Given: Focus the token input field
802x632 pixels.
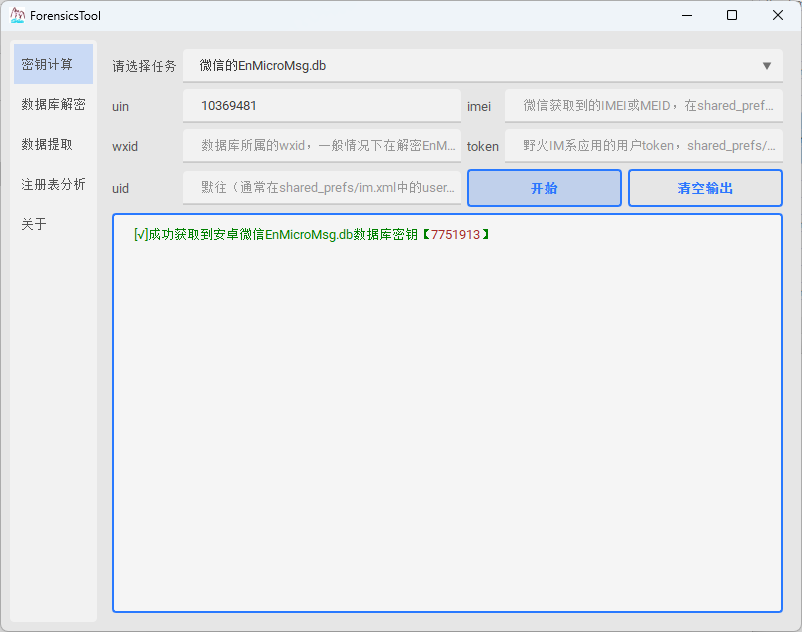Looking at the screenshot, I should point(643,146).
